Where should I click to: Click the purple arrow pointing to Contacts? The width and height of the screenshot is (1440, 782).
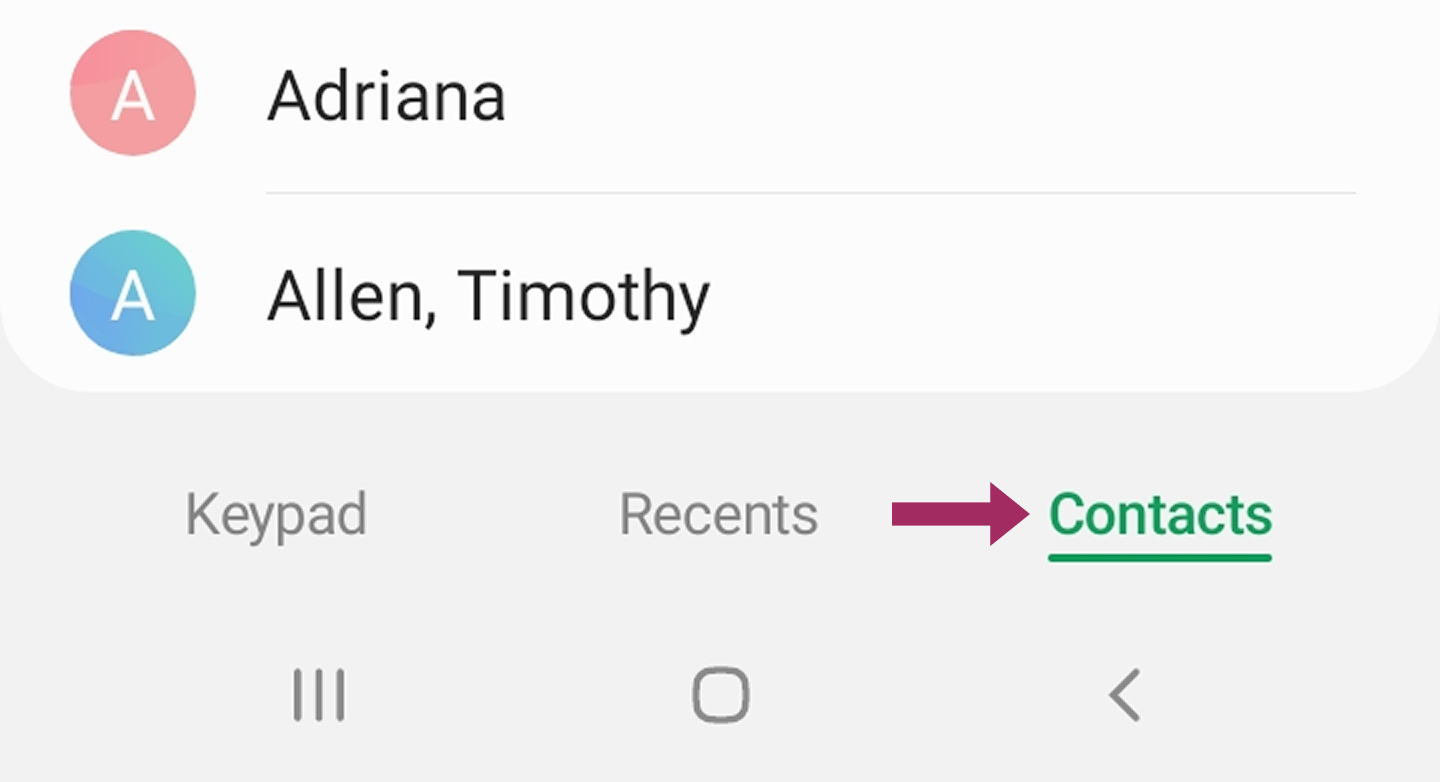click(x=958, y=514)
